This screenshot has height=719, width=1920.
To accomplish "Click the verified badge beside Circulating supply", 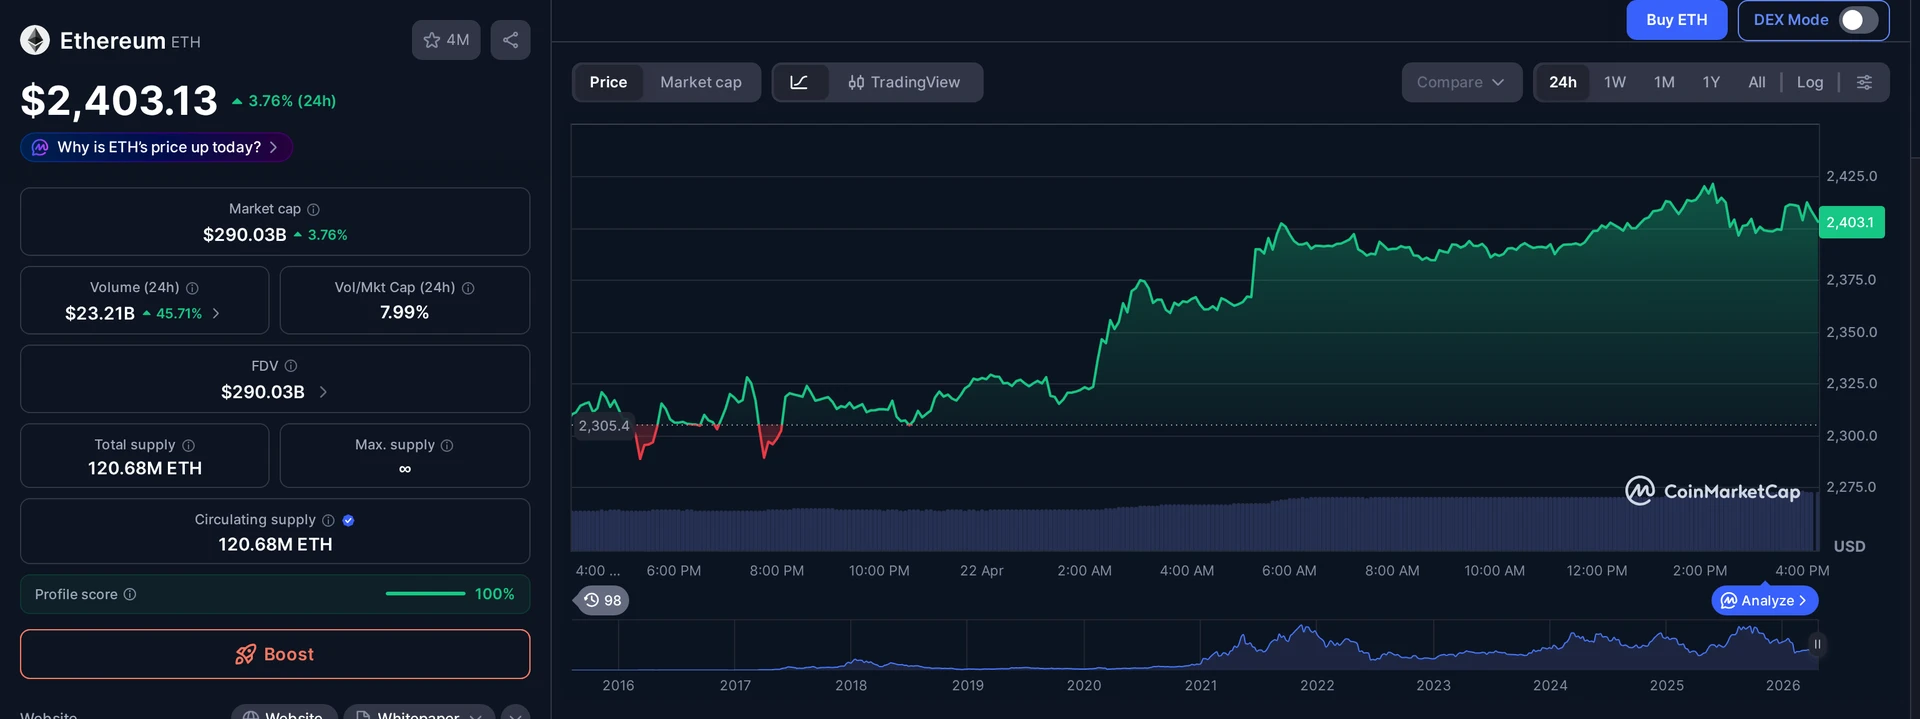I will tap(348, 520).
